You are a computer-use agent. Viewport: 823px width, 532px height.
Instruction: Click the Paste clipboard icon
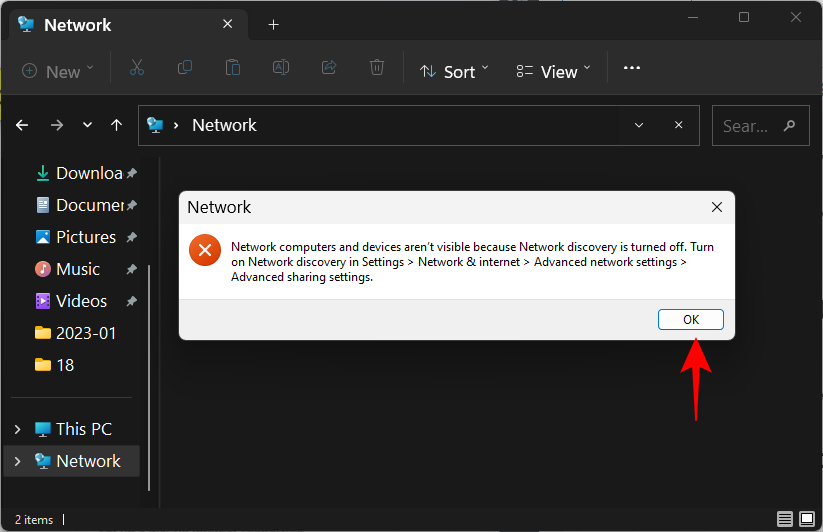coord(233,68)
